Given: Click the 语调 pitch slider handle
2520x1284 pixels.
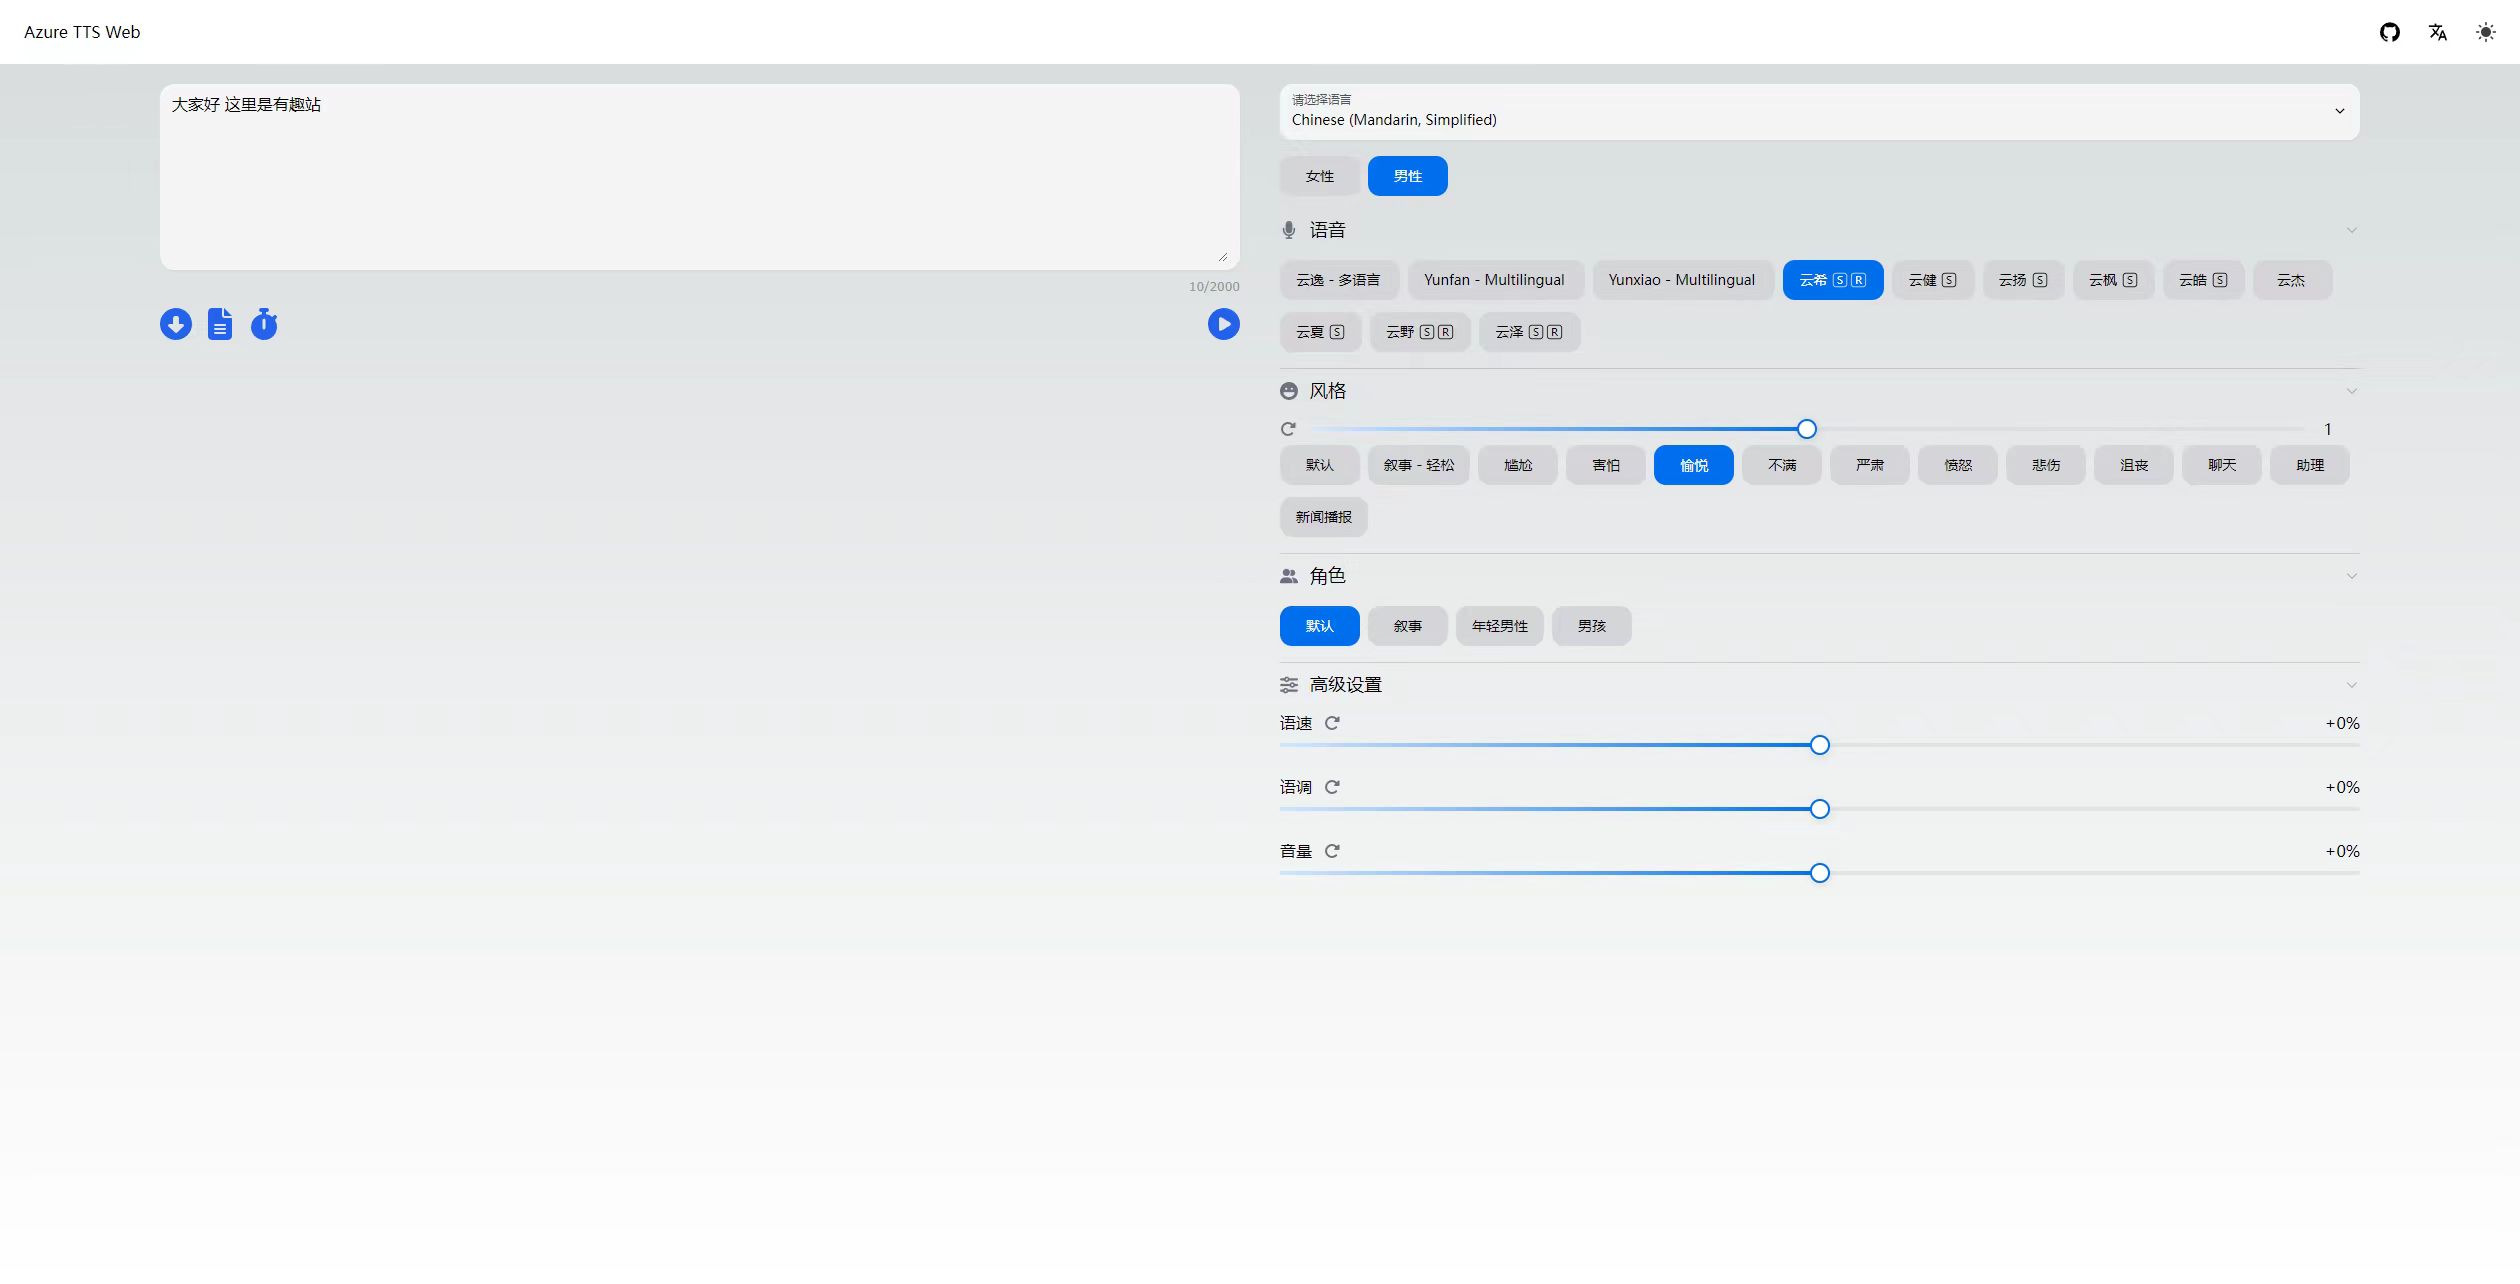Looking at the screenshot, I should (1820, 809).
